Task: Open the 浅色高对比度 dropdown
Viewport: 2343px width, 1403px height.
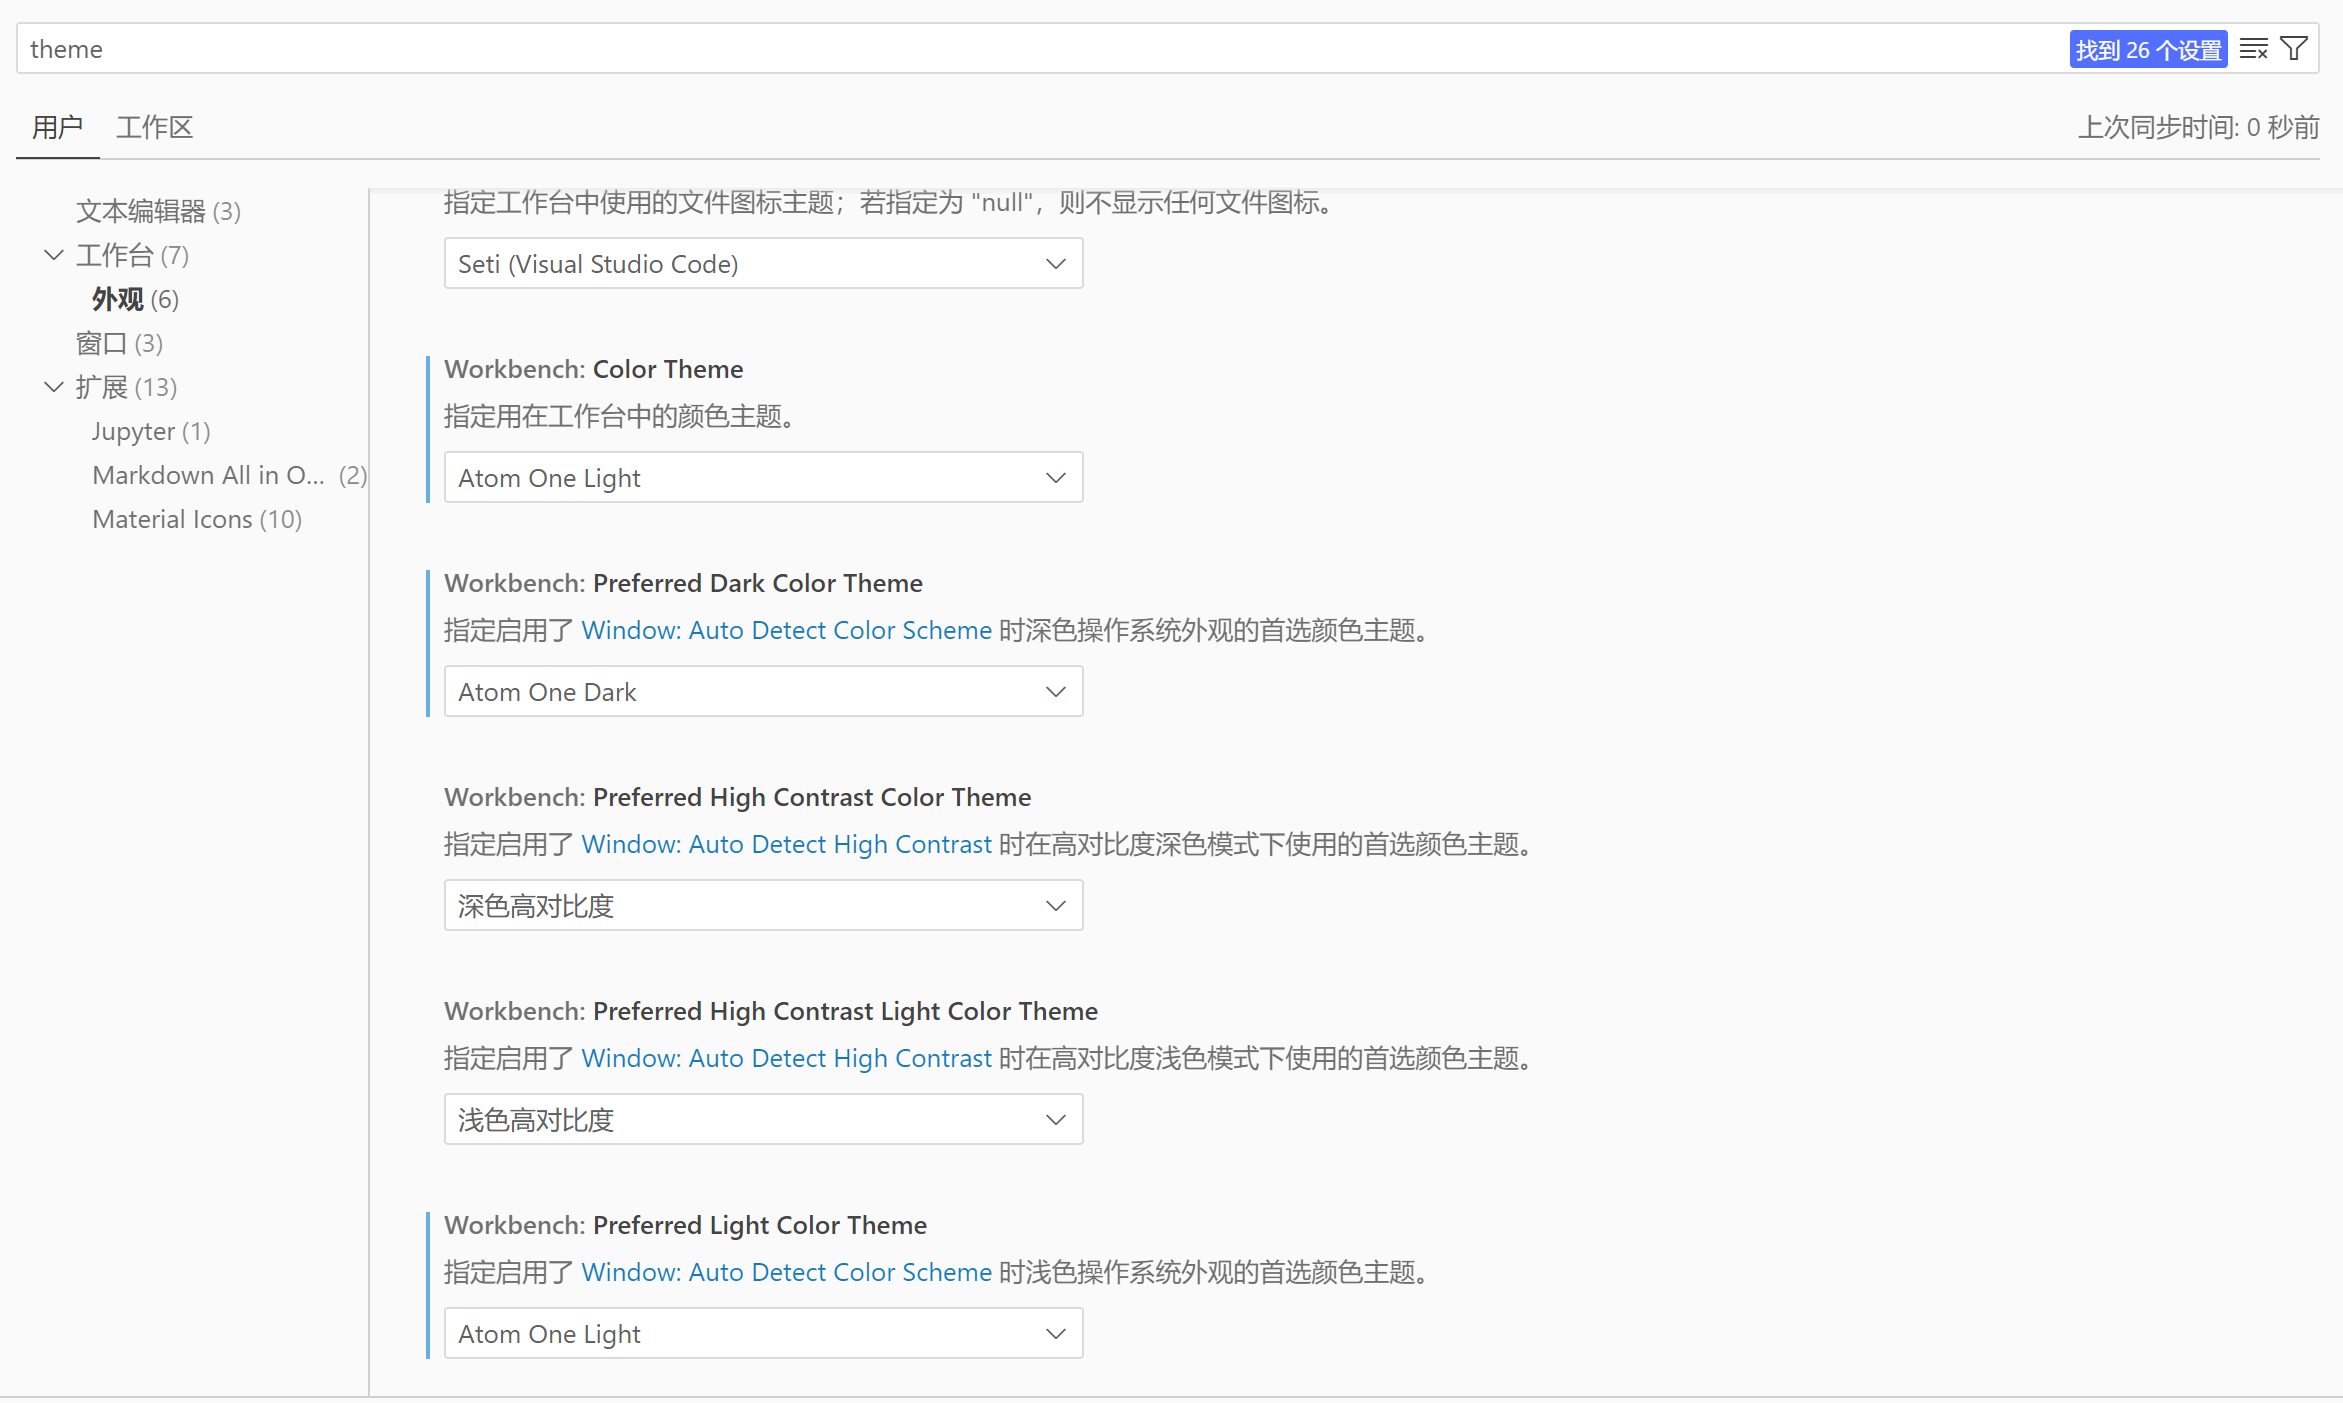Action: 763,1120
